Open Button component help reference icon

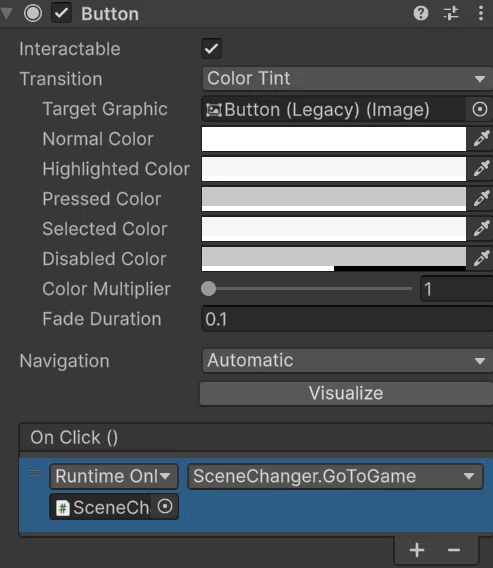(x=421, y=14)
